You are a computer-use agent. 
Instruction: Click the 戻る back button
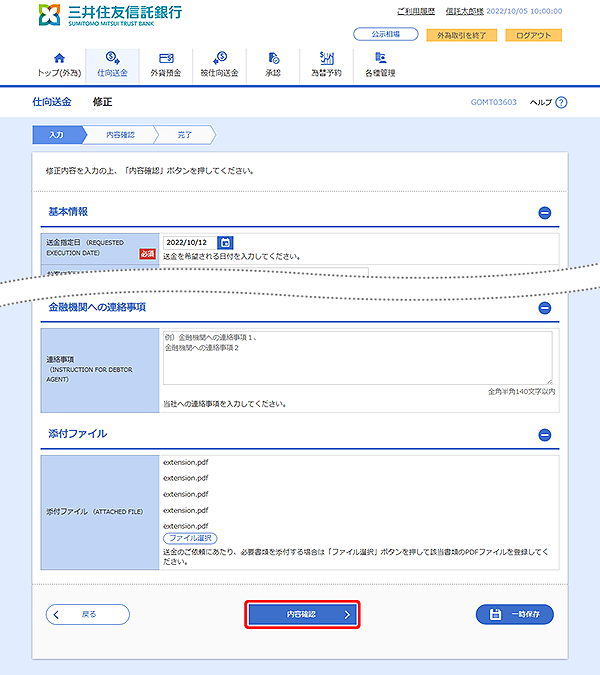pyautogui.click(x=88, y=614)
